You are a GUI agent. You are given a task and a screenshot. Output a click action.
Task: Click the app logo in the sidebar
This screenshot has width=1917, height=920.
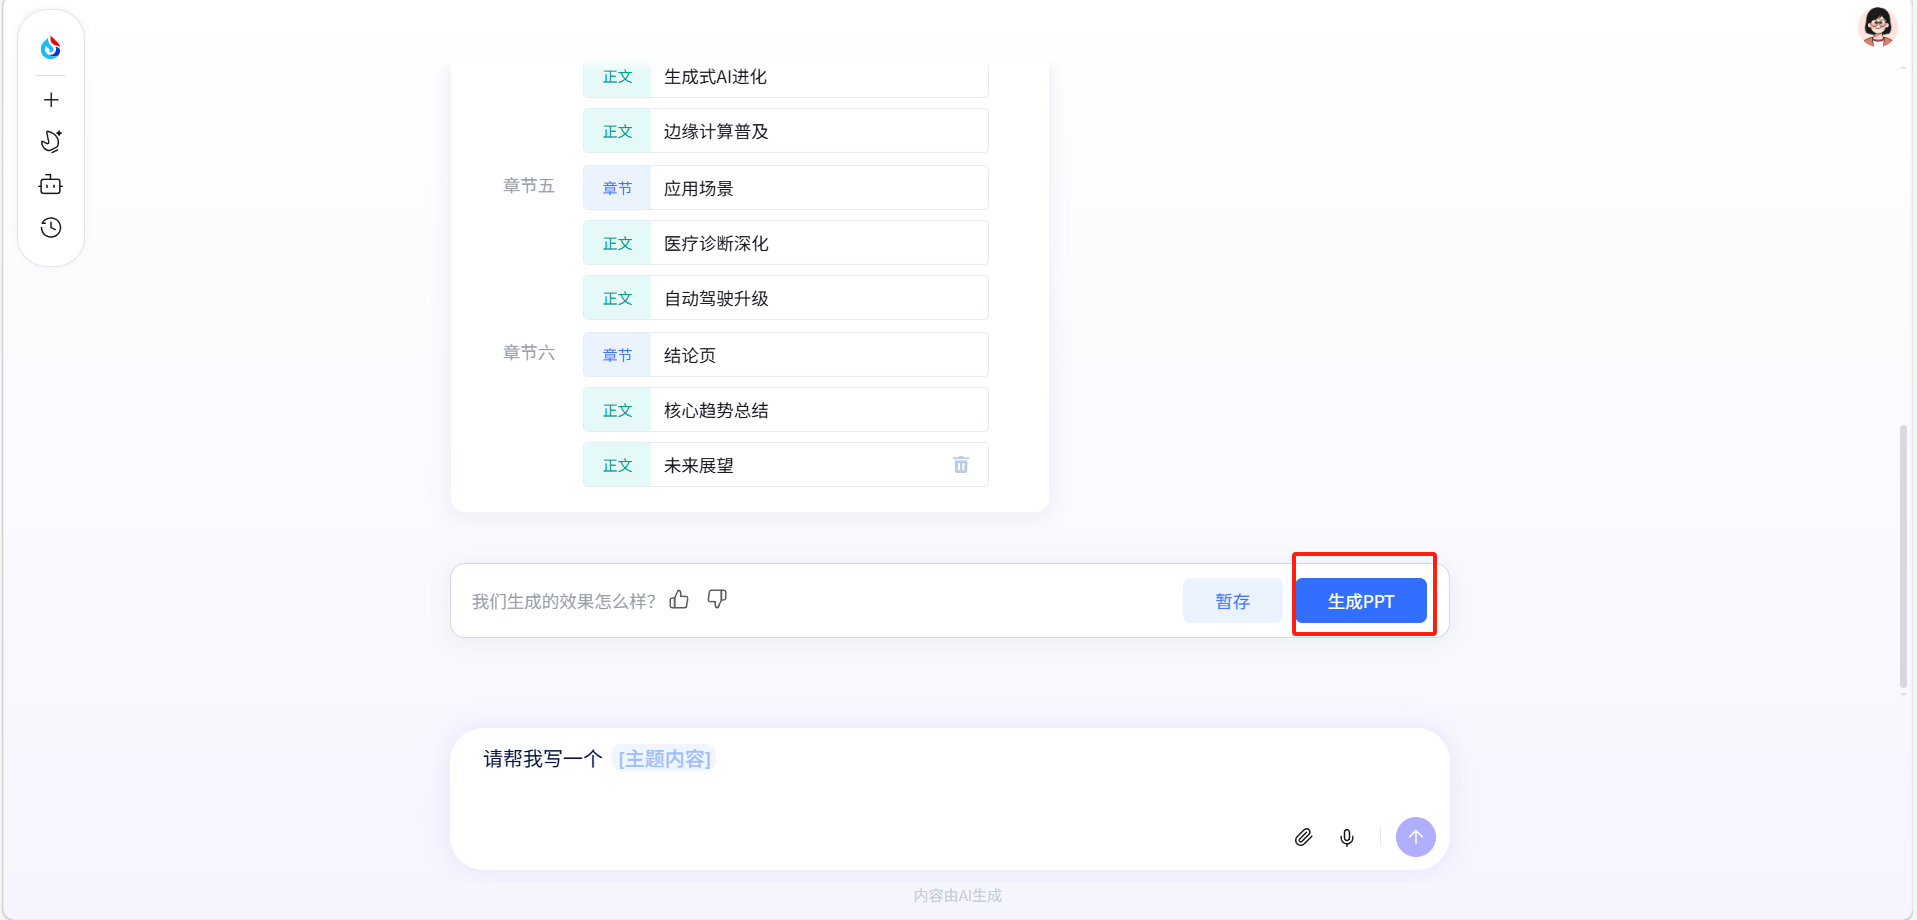tap(51, 47)
